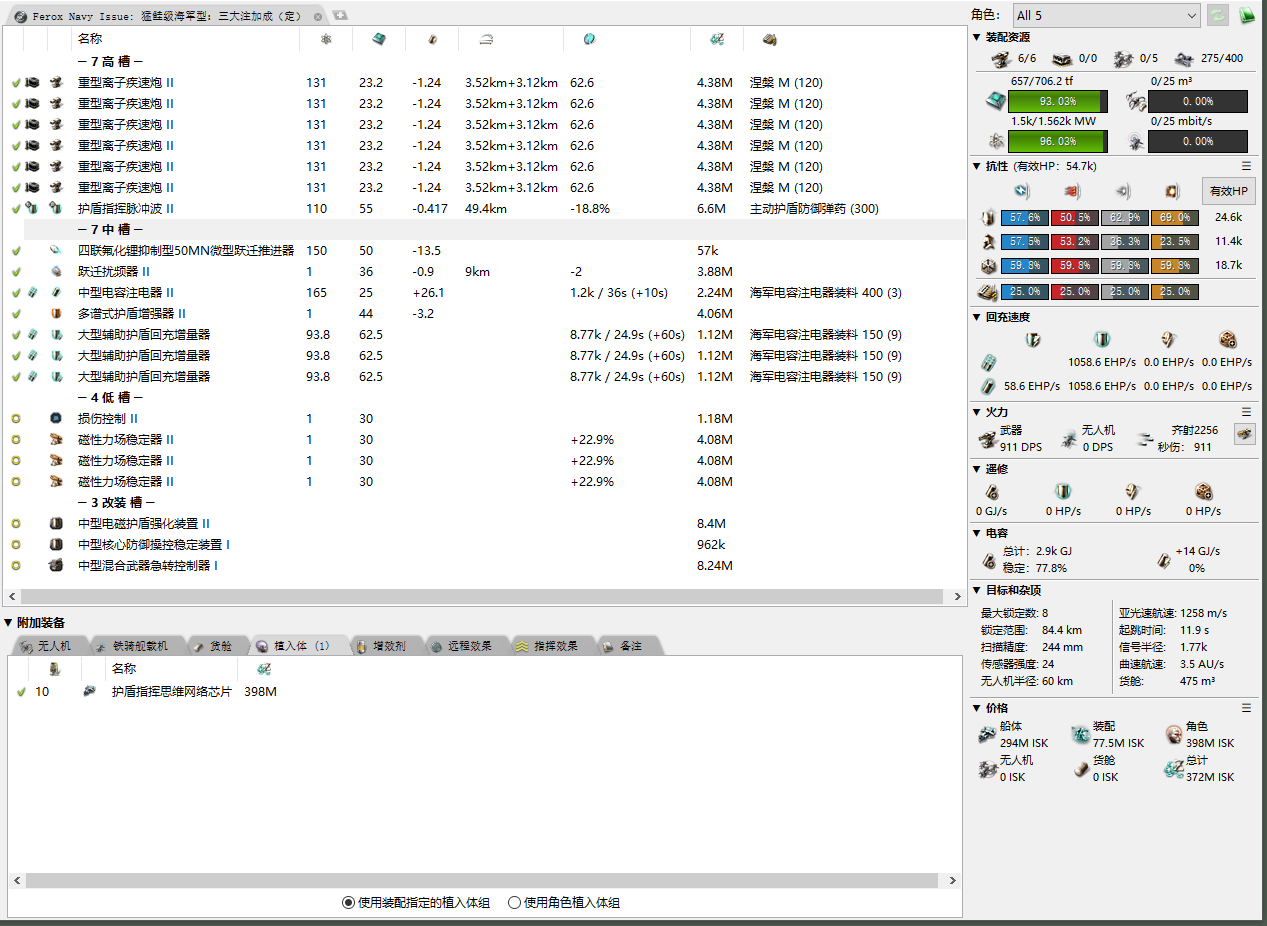Open the price panel hamburger menu
The image size is (1267, 926).
pyautogui.click(x=1246, y=708)
